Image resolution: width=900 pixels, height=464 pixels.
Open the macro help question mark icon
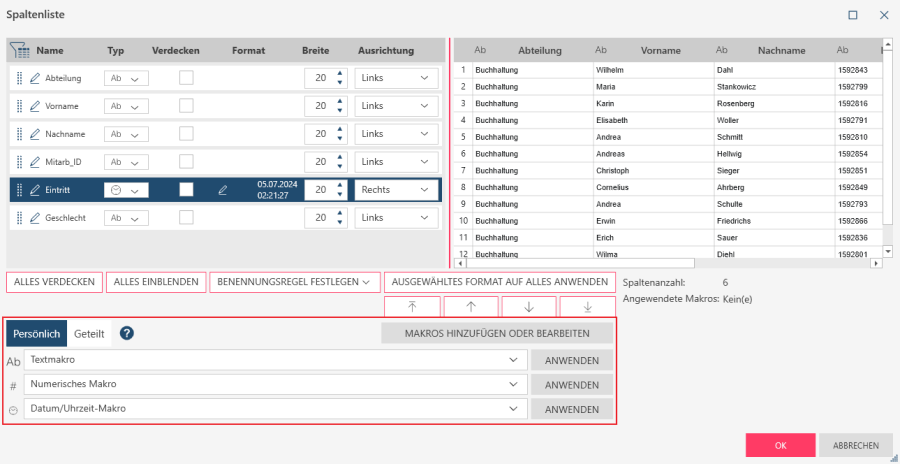coord(127,334)
